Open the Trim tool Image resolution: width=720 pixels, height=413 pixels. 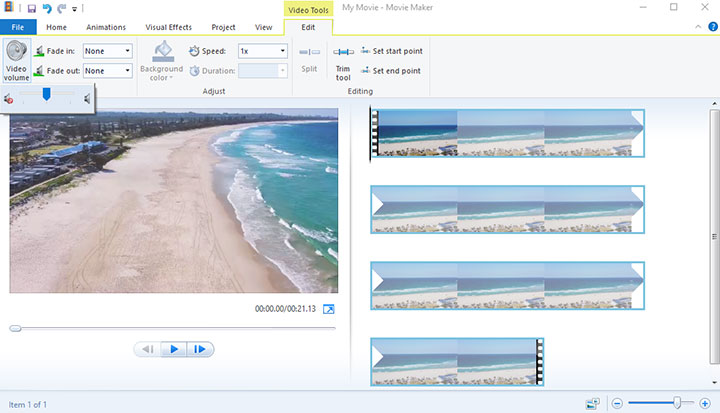point(343,60)
